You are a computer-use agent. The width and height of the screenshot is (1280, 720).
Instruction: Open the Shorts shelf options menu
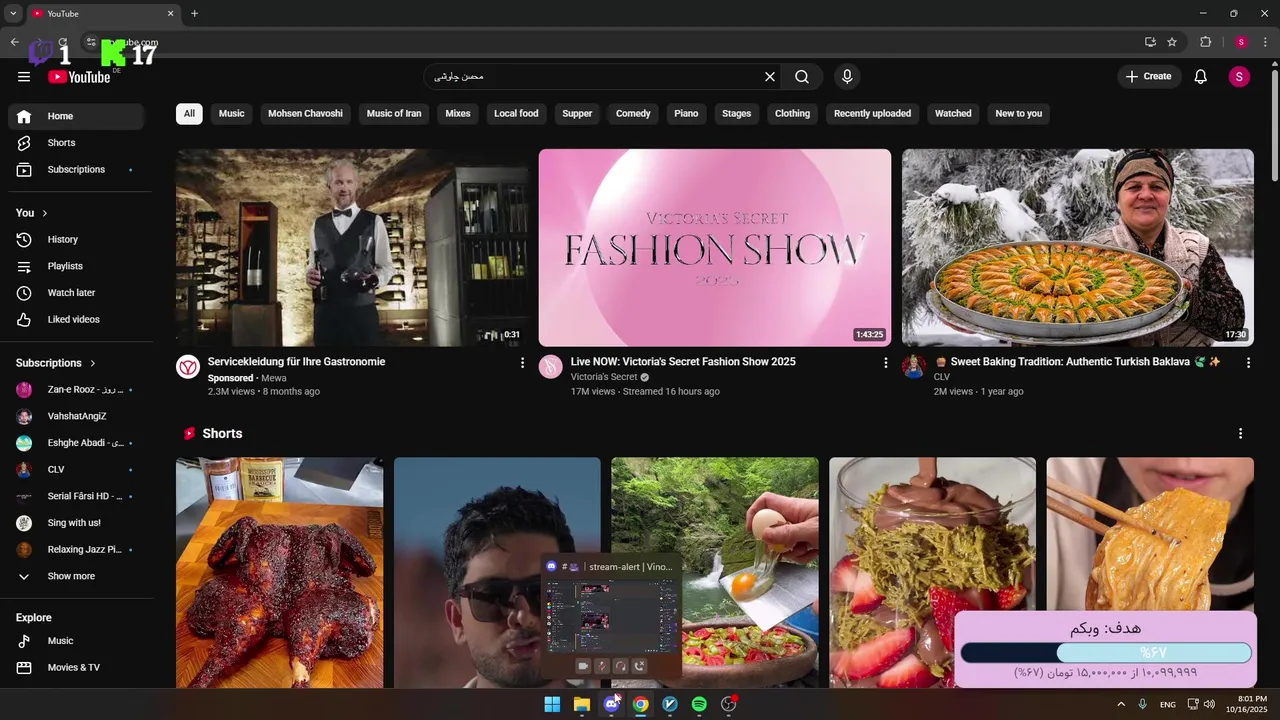1240,434
